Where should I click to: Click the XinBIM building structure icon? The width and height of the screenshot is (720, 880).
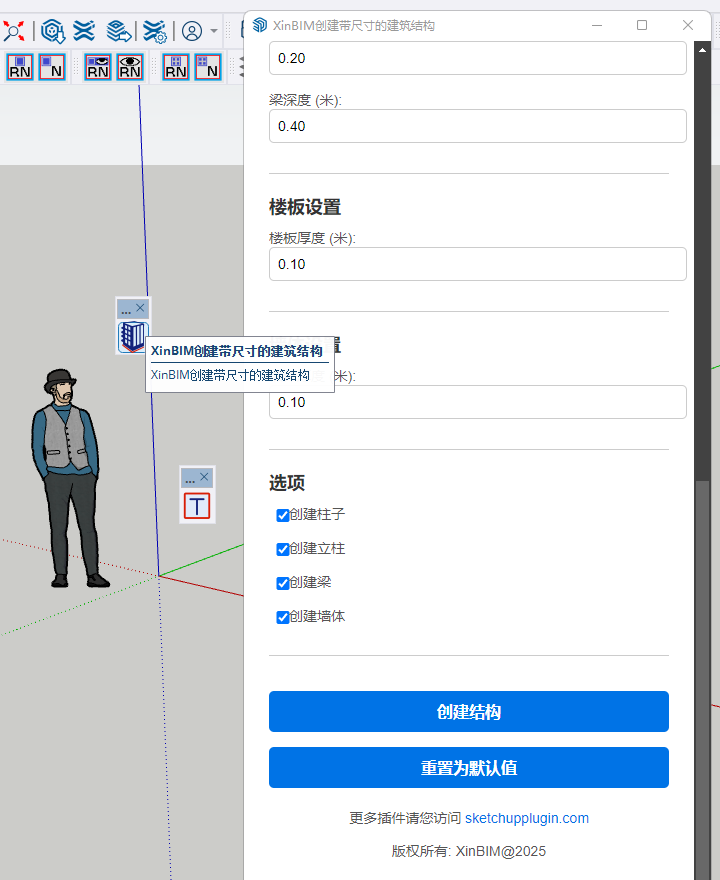pos(132,337)
